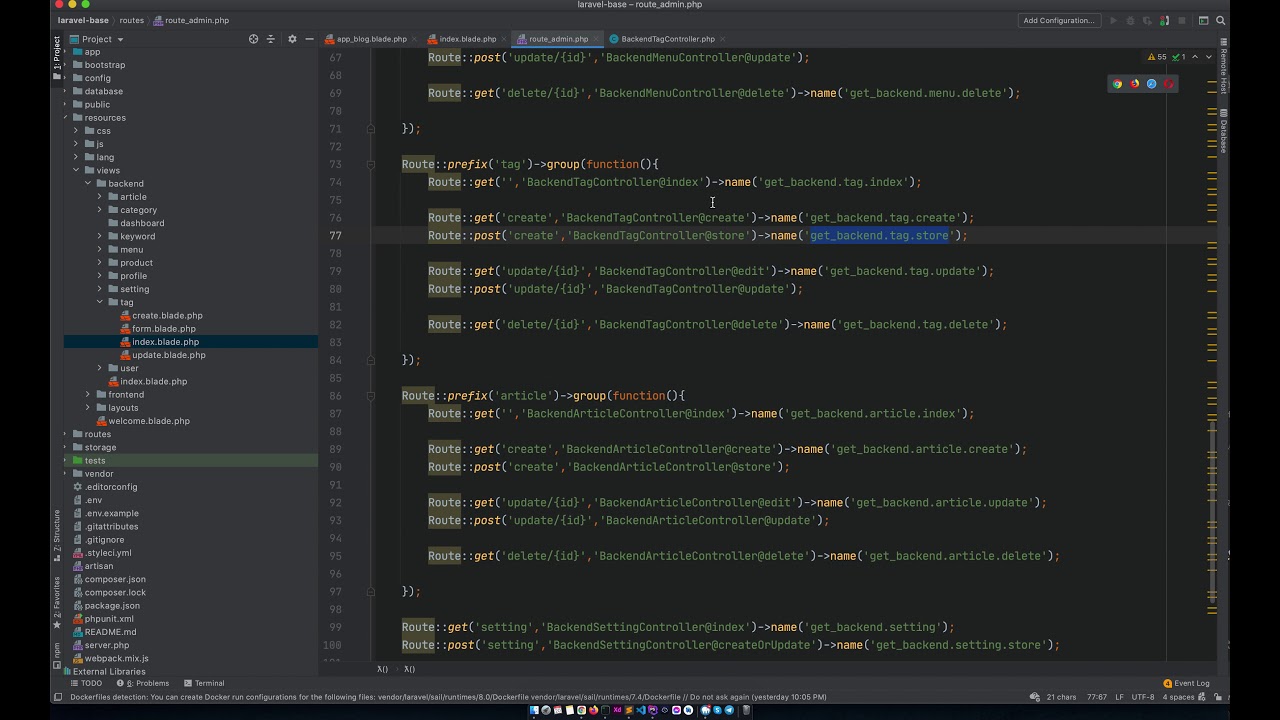This screenshot has height=720, width=1280.
Task: Collapse the views folder
Action: tap(77, 171)
